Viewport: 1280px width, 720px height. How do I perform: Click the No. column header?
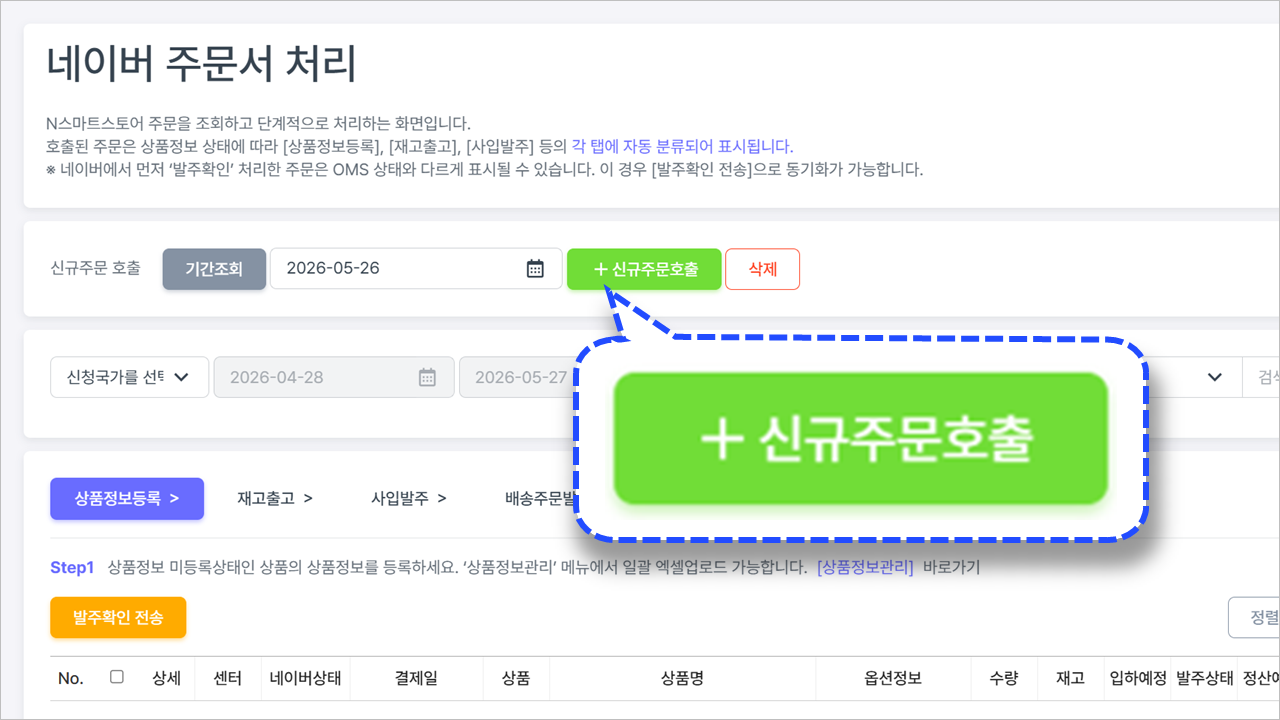(x=70, y=678)
